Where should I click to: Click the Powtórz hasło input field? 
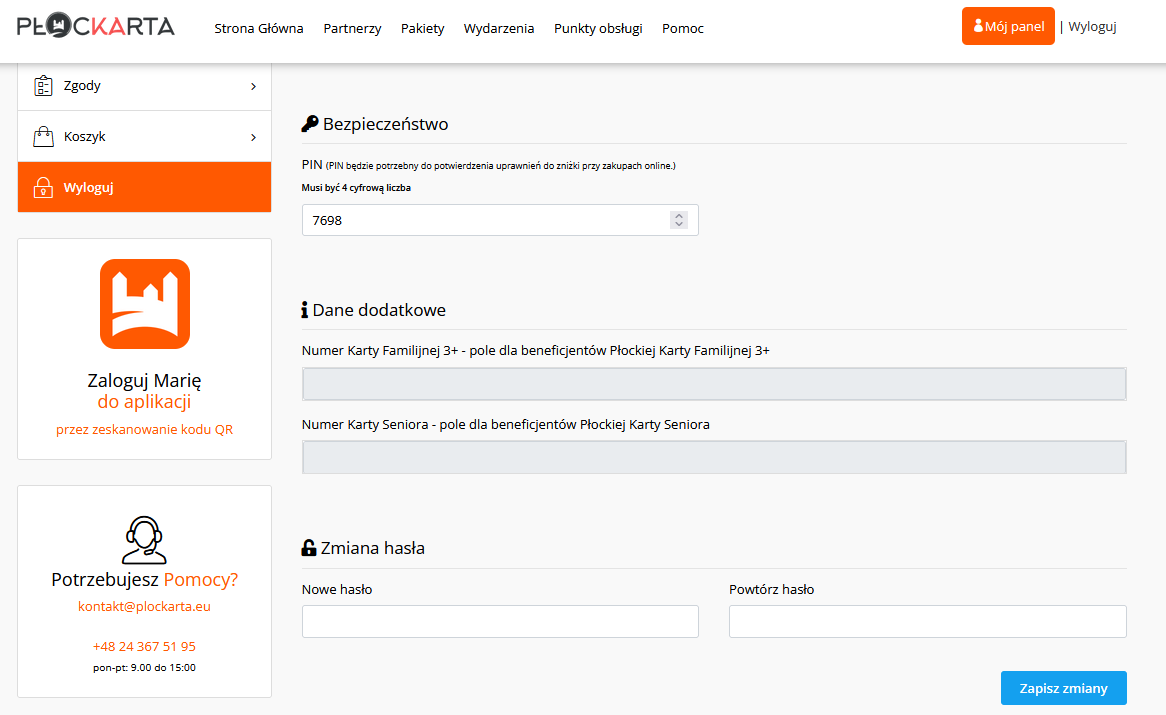(927, 621)
